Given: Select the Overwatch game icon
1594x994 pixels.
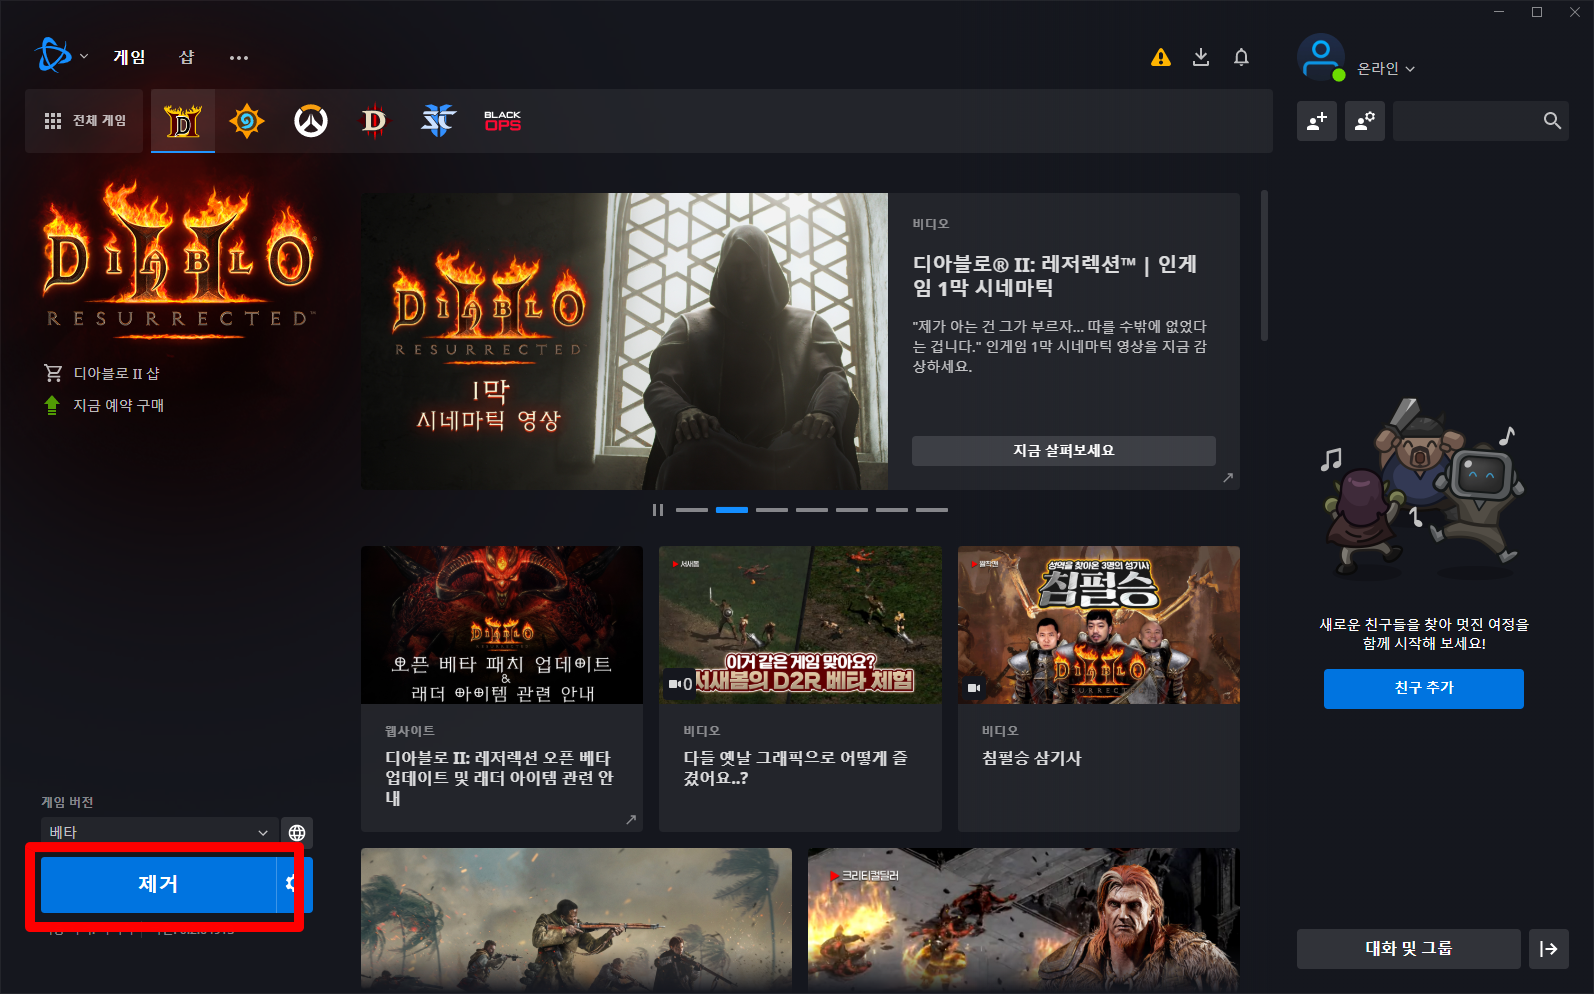Looking at the screenshot, I should coord(311,121).
